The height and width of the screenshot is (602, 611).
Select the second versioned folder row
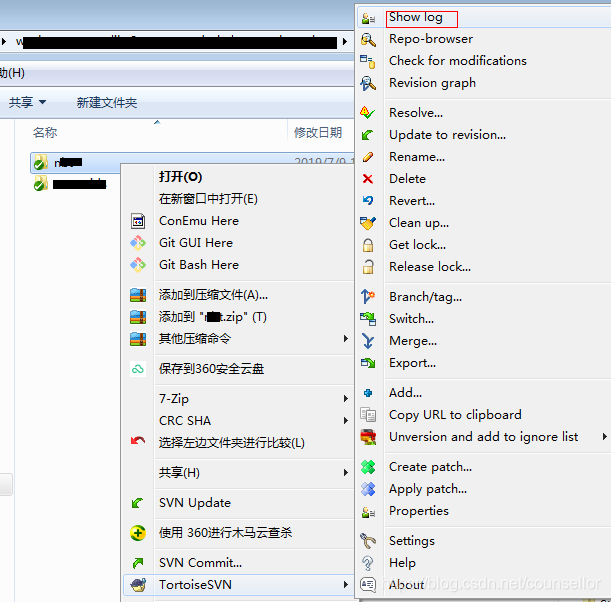(x=70, y=184)
